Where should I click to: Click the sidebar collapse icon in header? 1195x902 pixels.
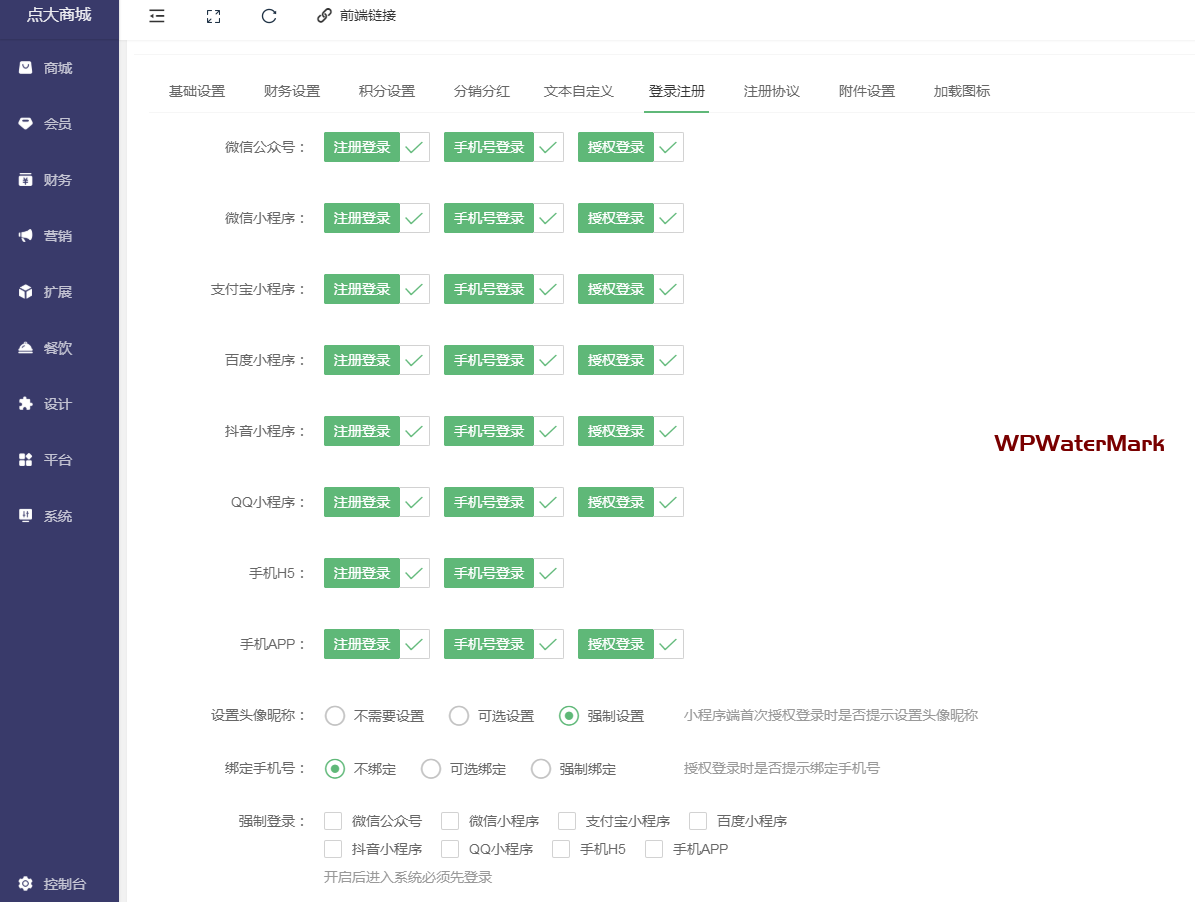[156, 16]
